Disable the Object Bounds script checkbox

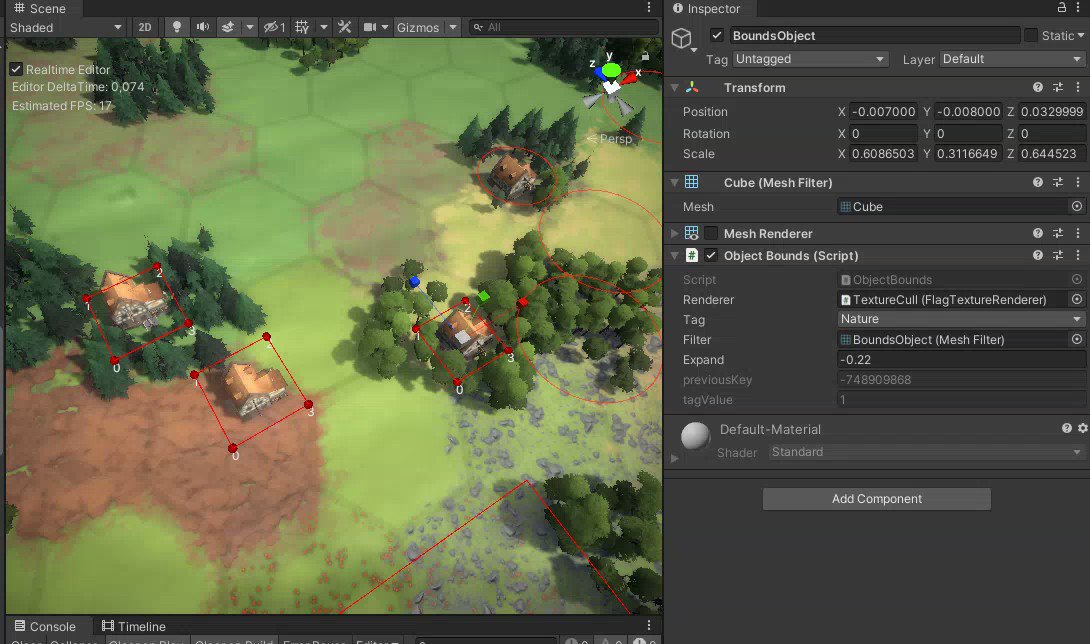tap(711, 255)
